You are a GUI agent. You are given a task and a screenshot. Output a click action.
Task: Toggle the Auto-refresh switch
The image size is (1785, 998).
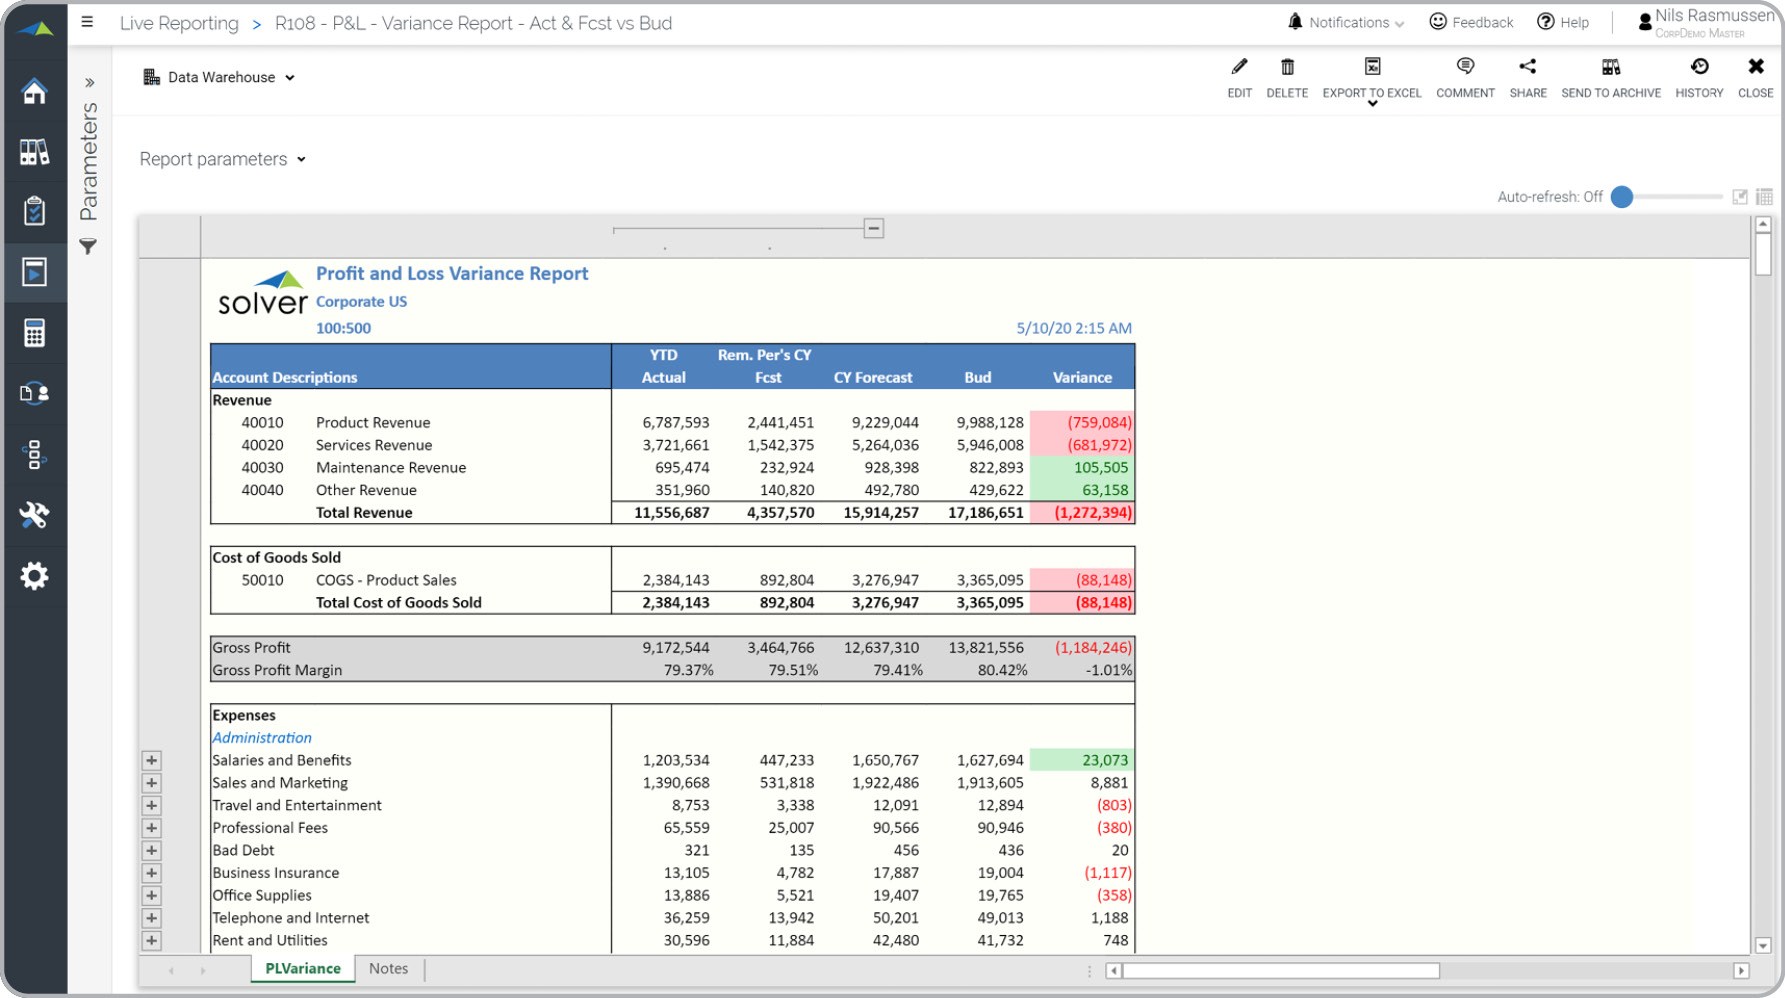coord(1623,197)
